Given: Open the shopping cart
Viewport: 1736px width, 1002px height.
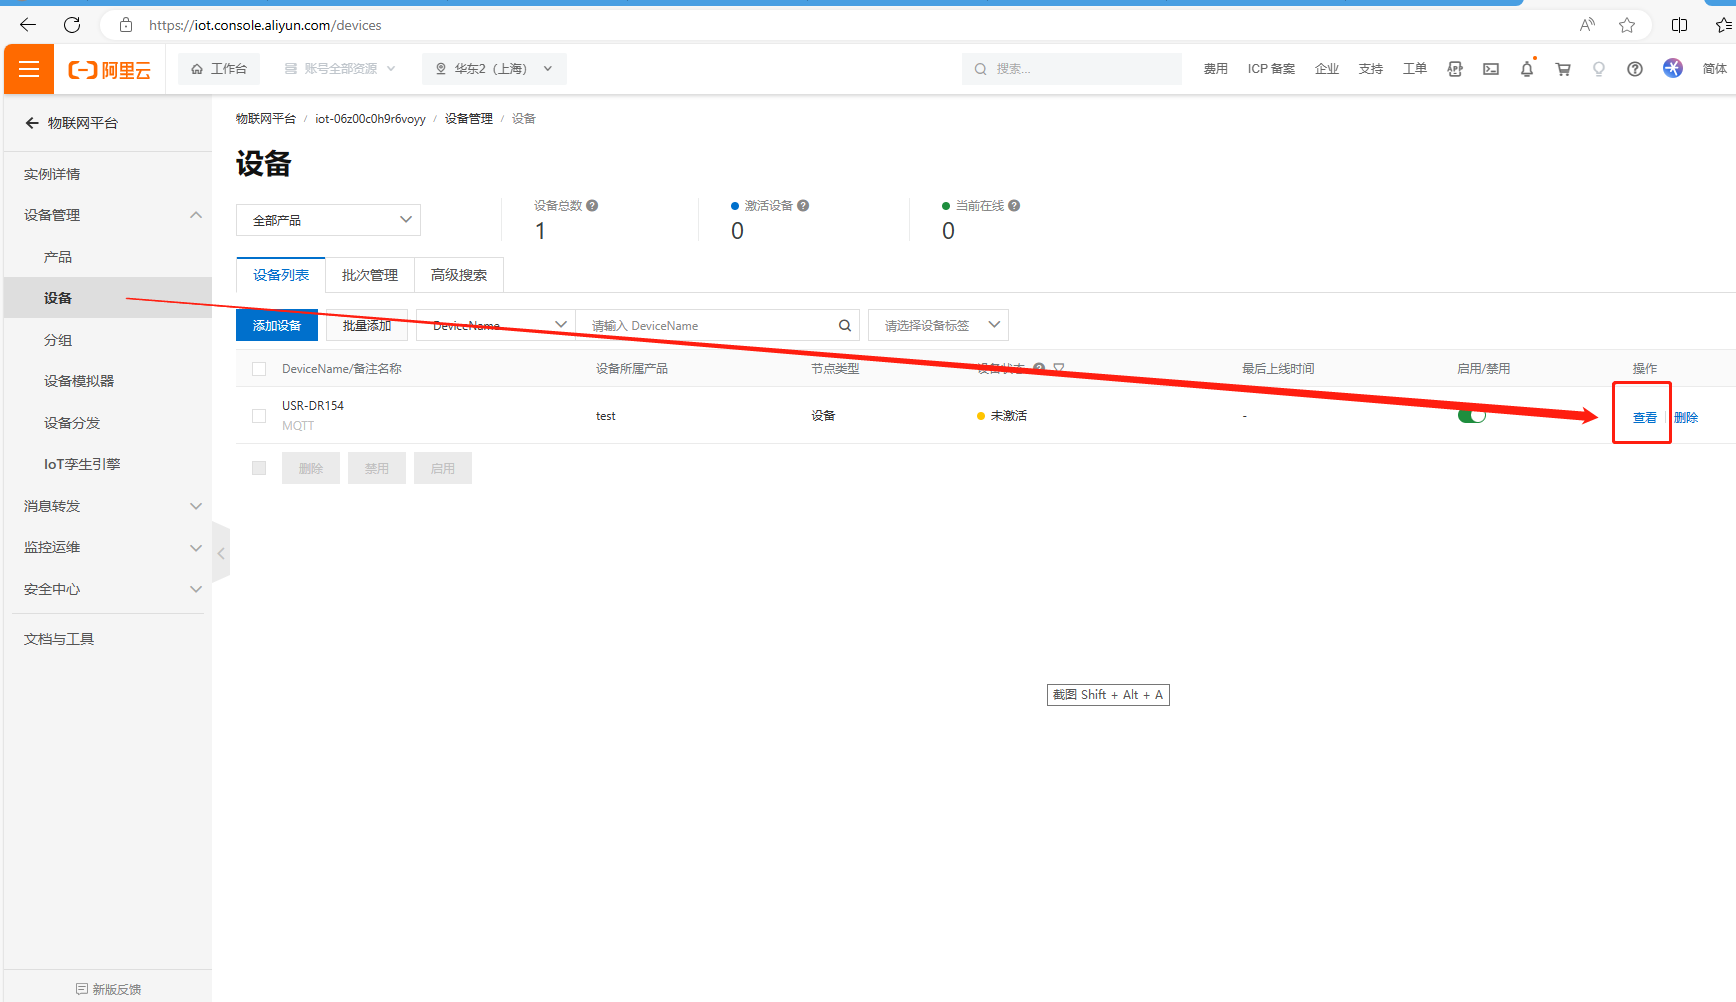Looking at the screenshot, I should click(x=1562, y=69).
